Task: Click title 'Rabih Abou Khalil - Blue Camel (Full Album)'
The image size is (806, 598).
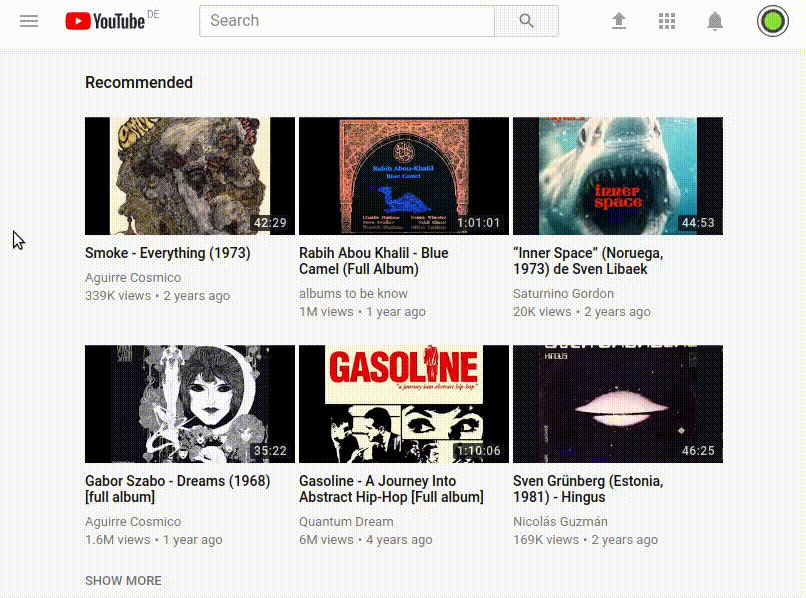Action: tap(374, 261)
